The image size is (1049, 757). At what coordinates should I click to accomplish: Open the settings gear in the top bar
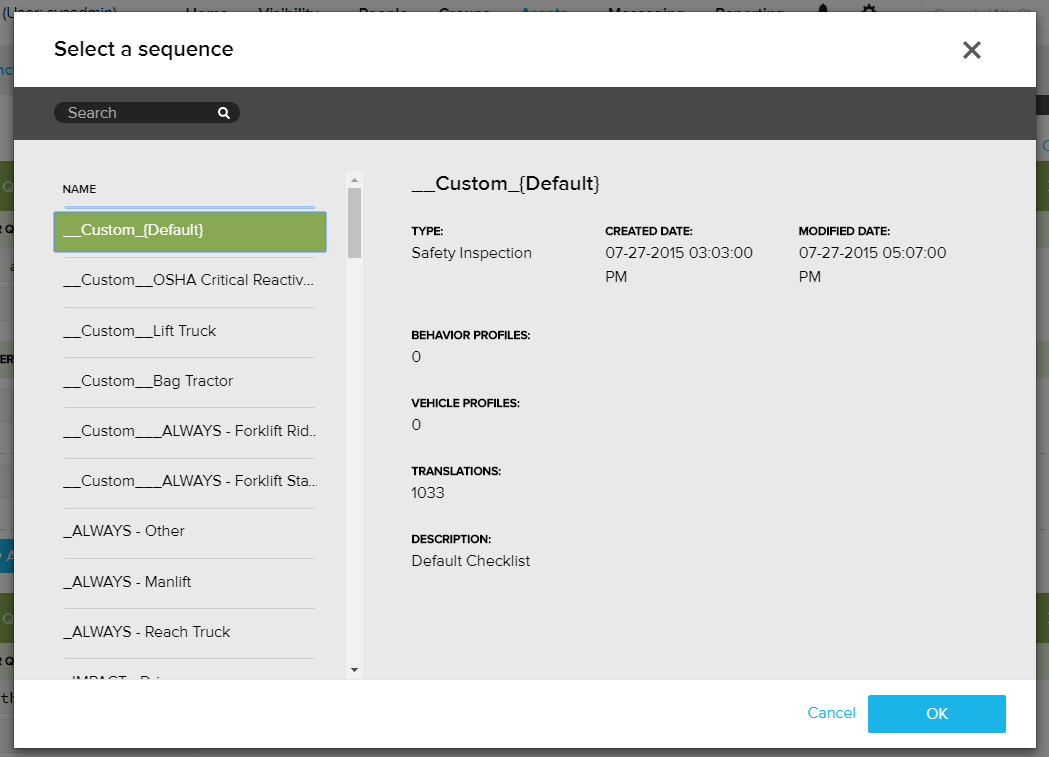[868, 8]
